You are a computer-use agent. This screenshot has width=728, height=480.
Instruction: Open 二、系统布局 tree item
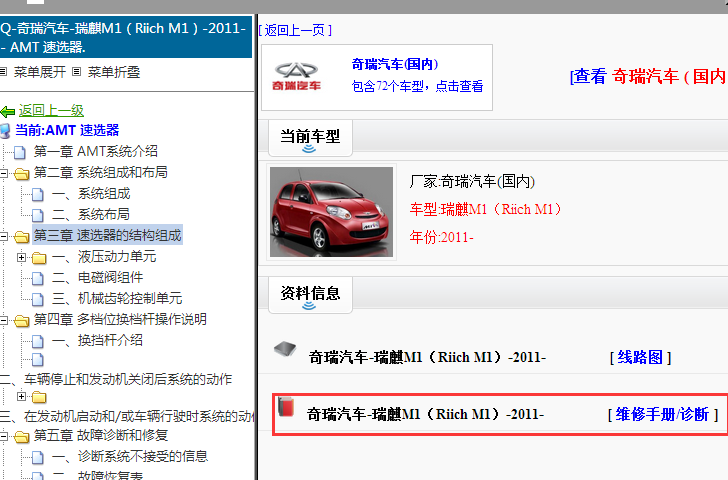click(91, 214)
